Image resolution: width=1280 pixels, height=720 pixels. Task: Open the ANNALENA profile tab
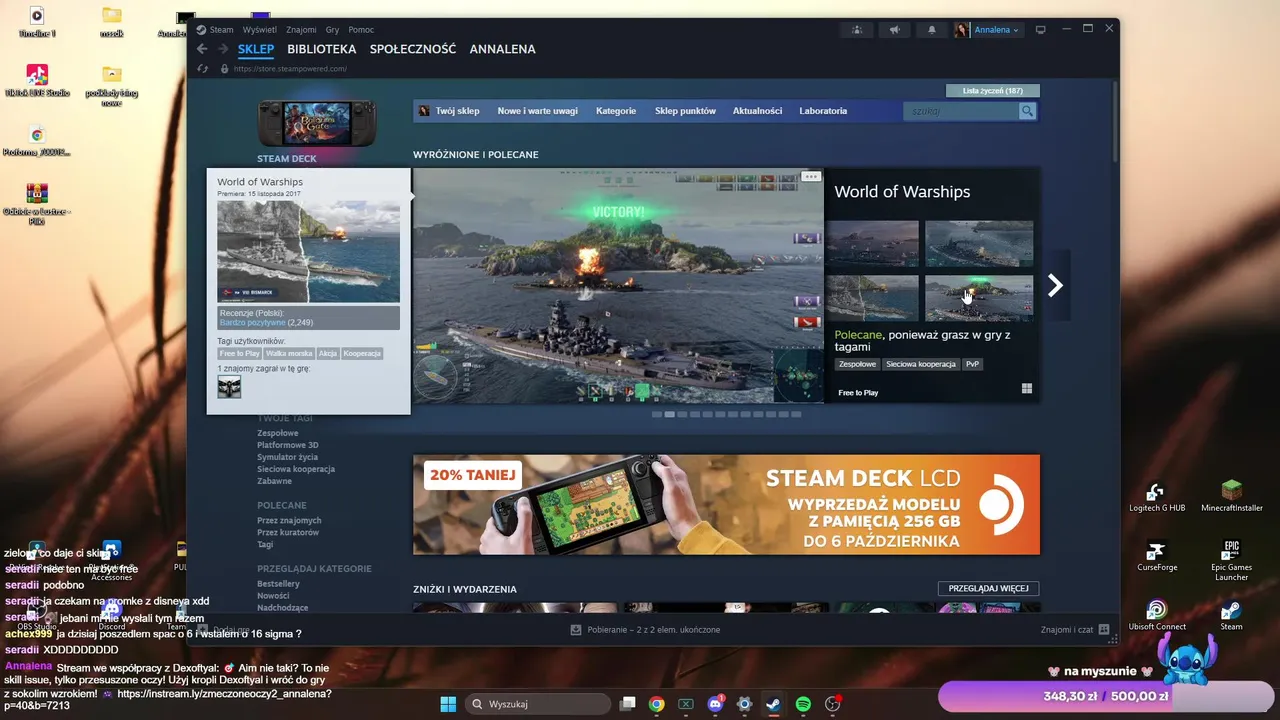(x=502, y=49)
